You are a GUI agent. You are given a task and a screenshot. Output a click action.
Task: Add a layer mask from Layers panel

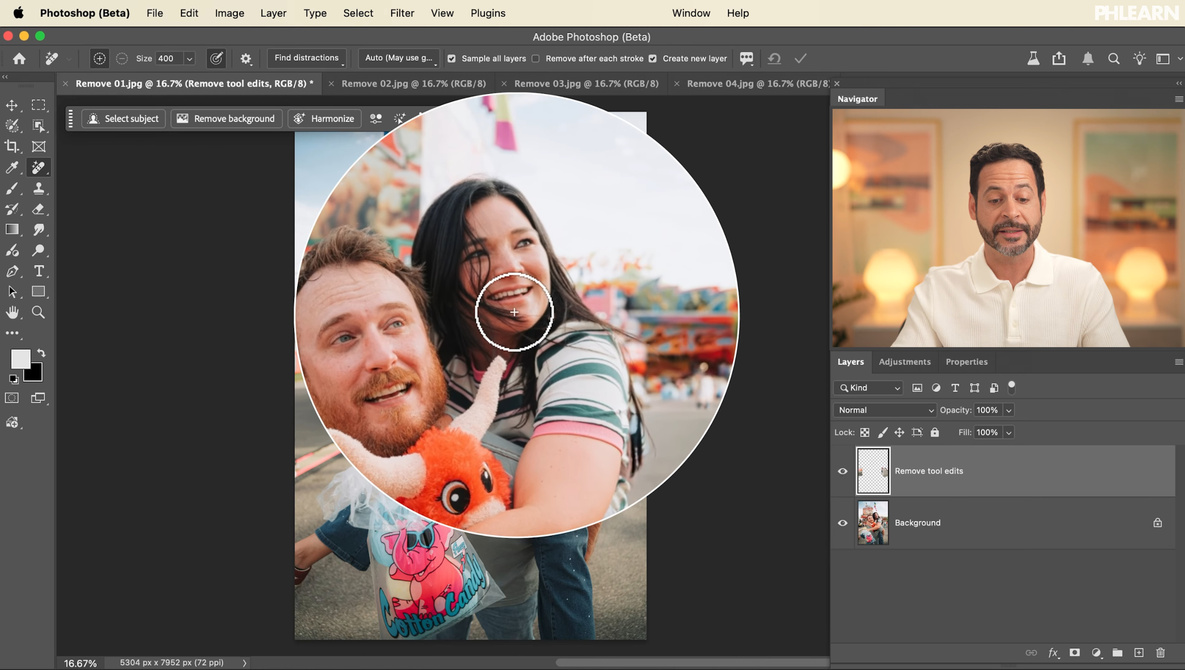point(1075,653)
